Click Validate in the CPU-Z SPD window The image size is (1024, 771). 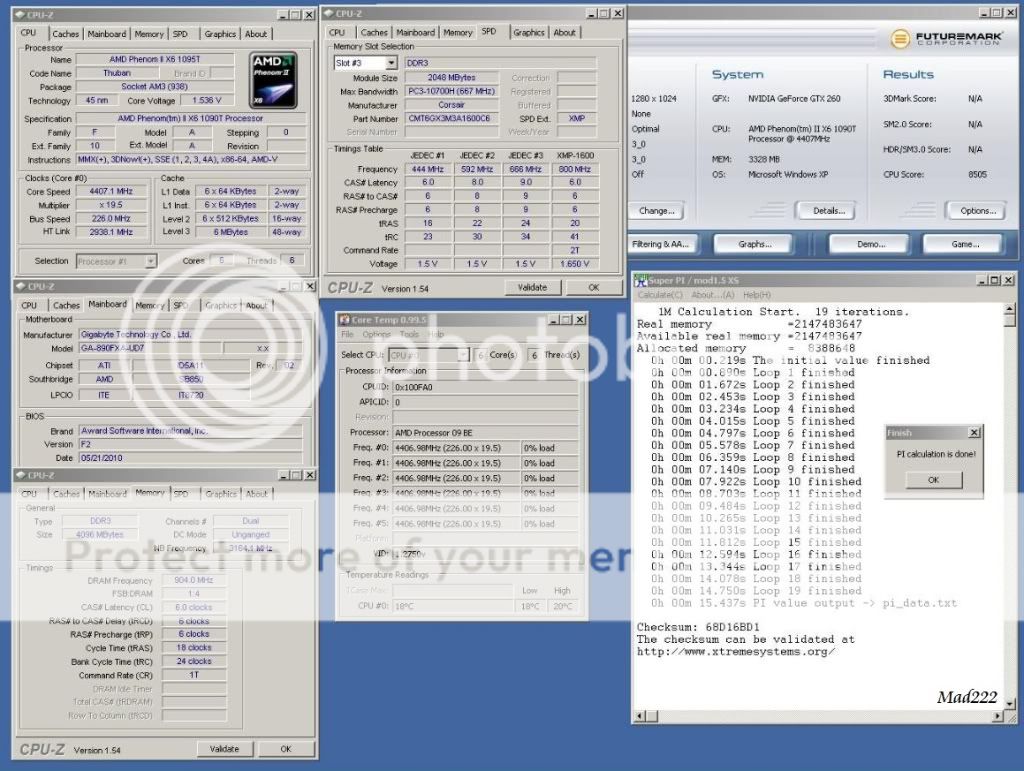tap(532, 287)
